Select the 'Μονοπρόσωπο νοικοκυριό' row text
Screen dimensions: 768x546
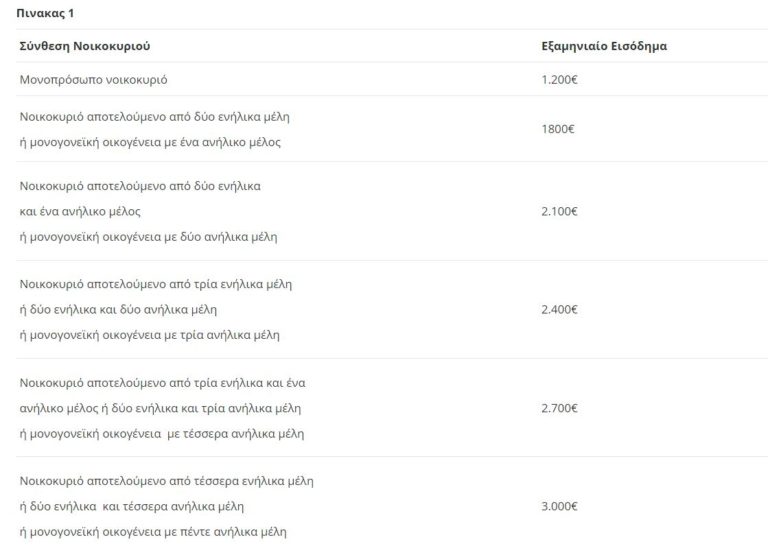point(97,79)
